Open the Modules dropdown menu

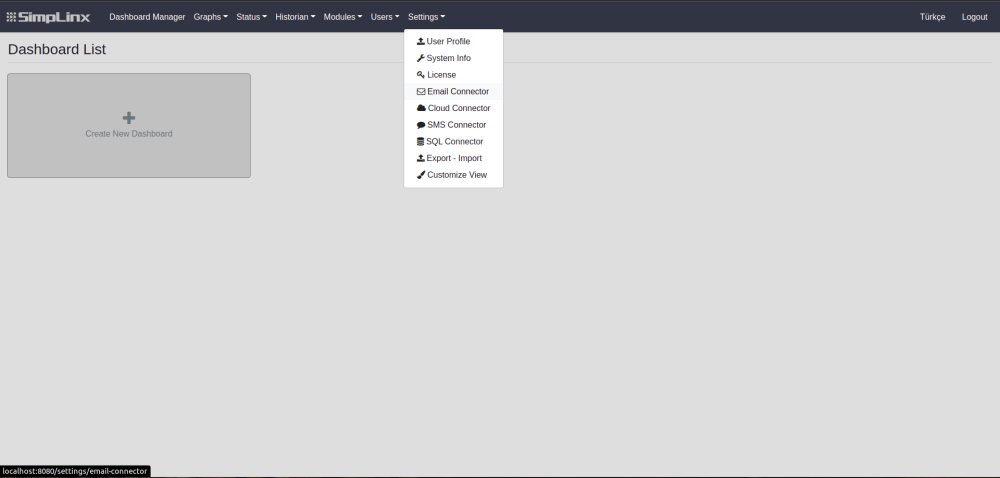coord(342,17)
